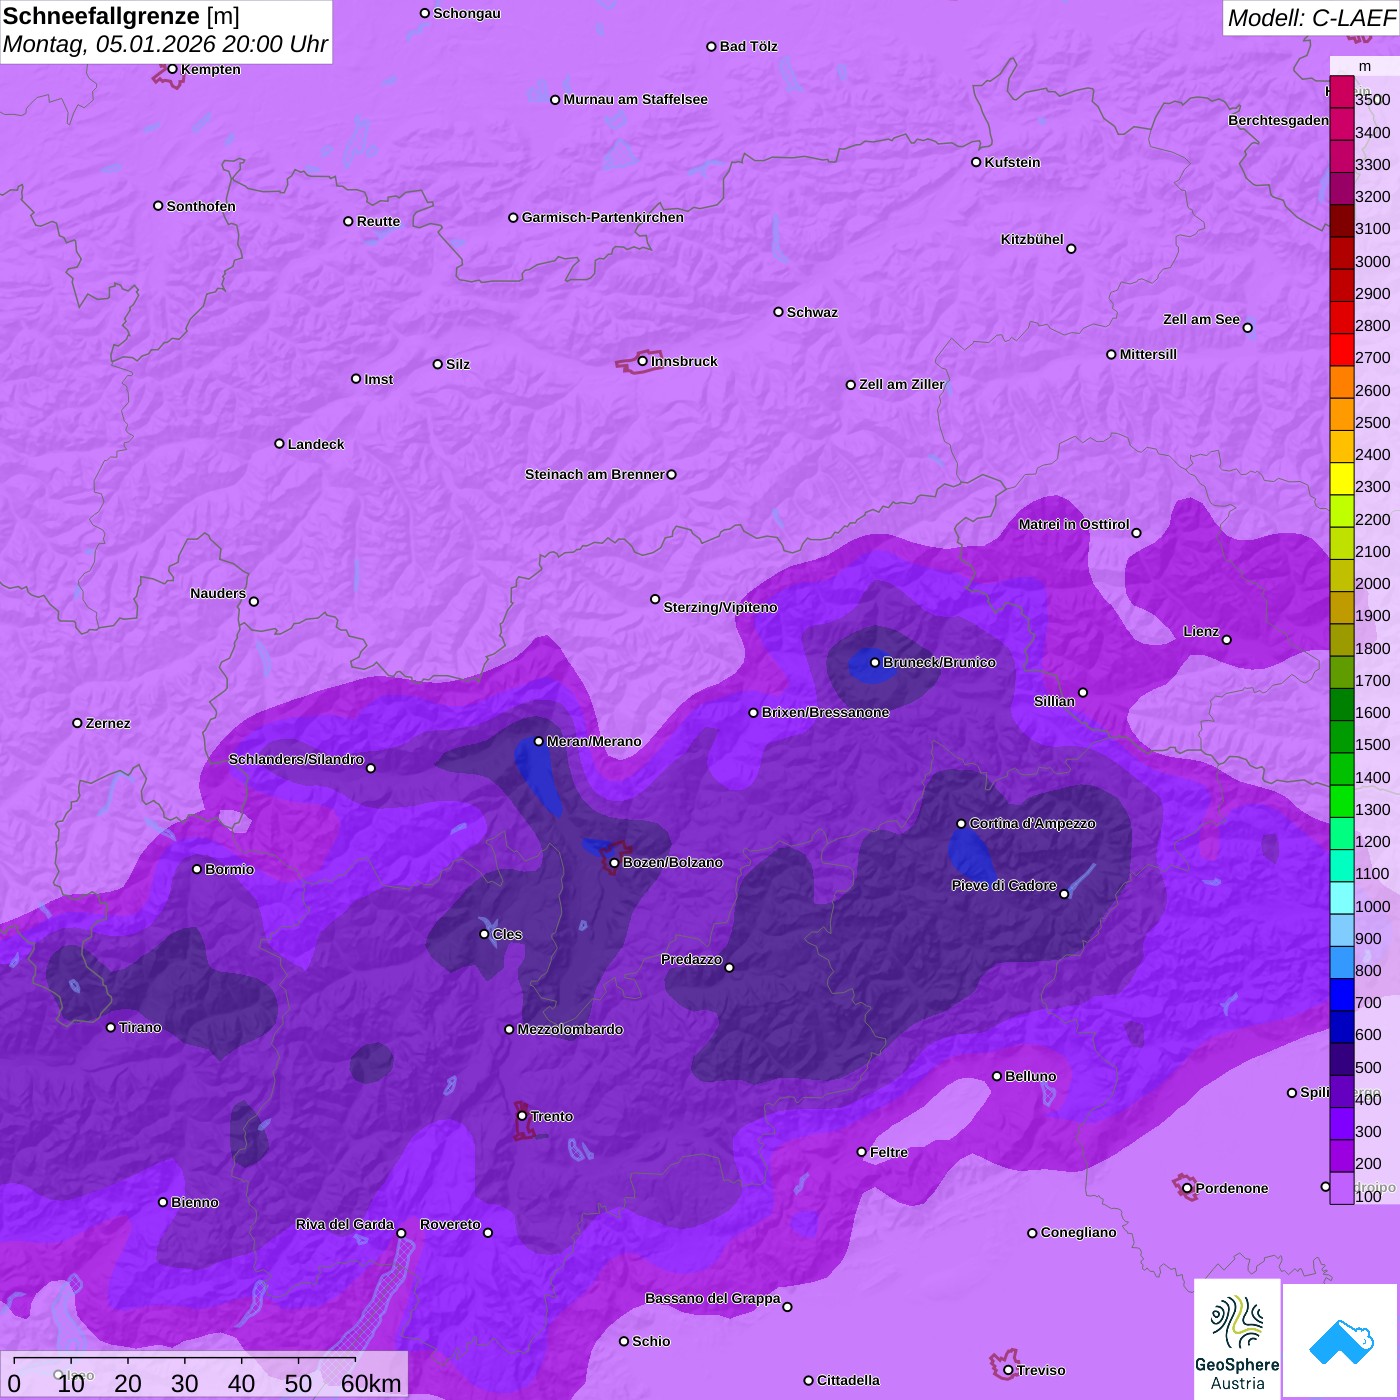Click the 'Berchtesgaden' label
This screenshot has height=1400, width=1400.
coord(1278,120)
